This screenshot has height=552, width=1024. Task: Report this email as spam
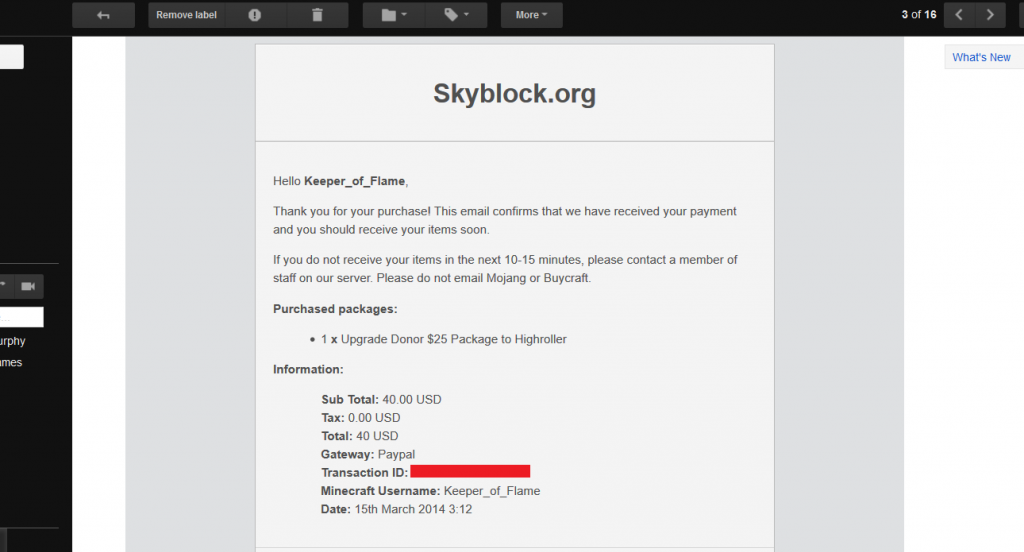(255, 15)
